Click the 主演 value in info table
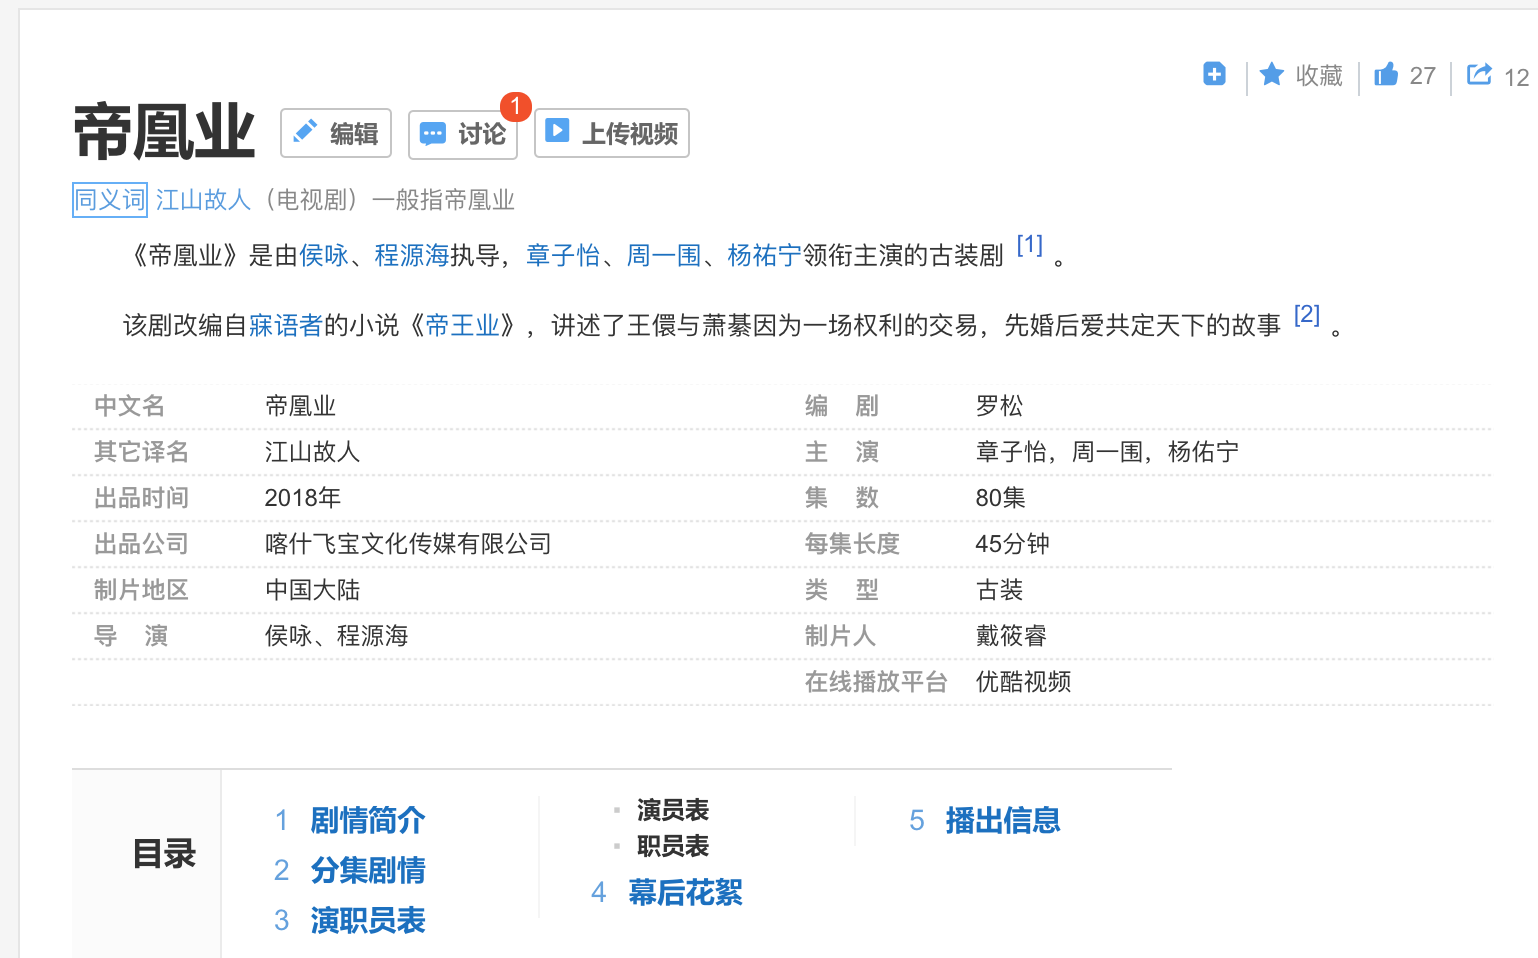 1107,452
